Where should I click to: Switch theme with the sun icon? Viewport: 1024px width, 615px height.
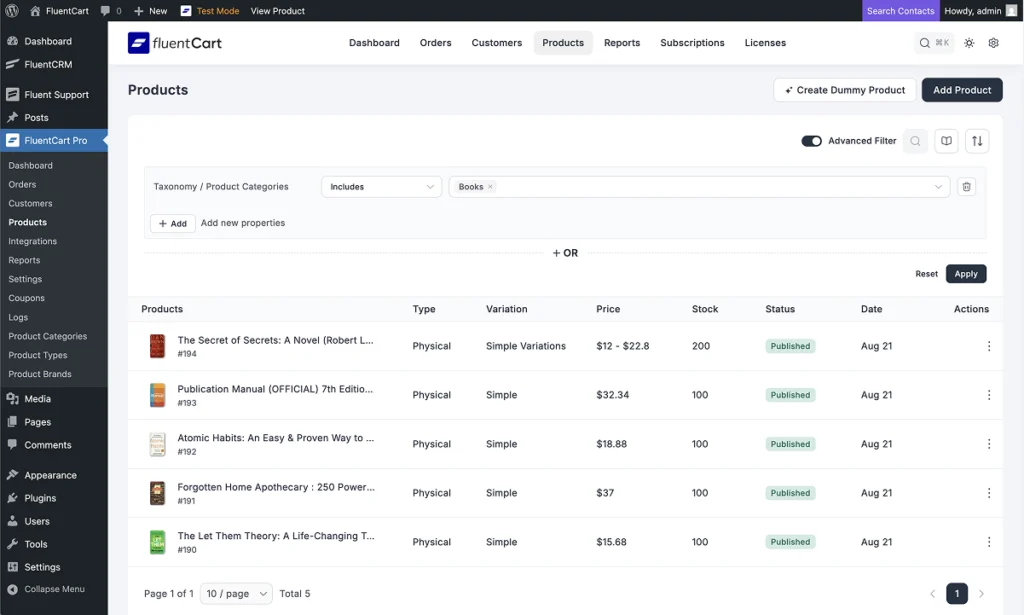coord(969,43)
